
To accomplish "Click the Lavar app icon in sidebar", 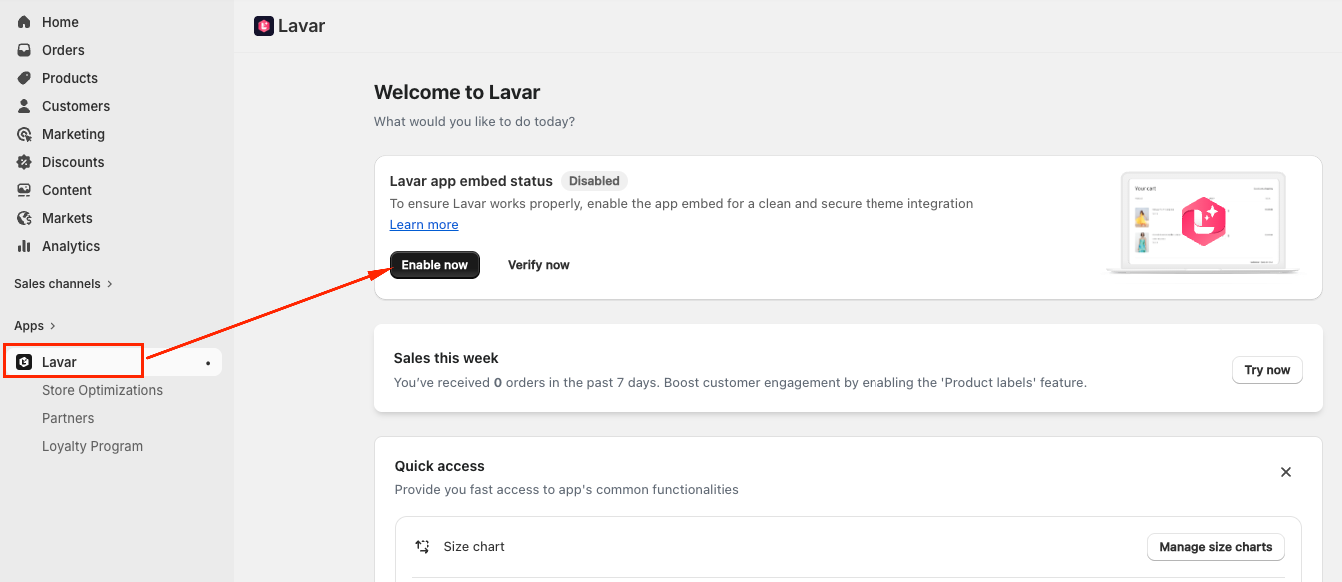I will coord(24,362).
